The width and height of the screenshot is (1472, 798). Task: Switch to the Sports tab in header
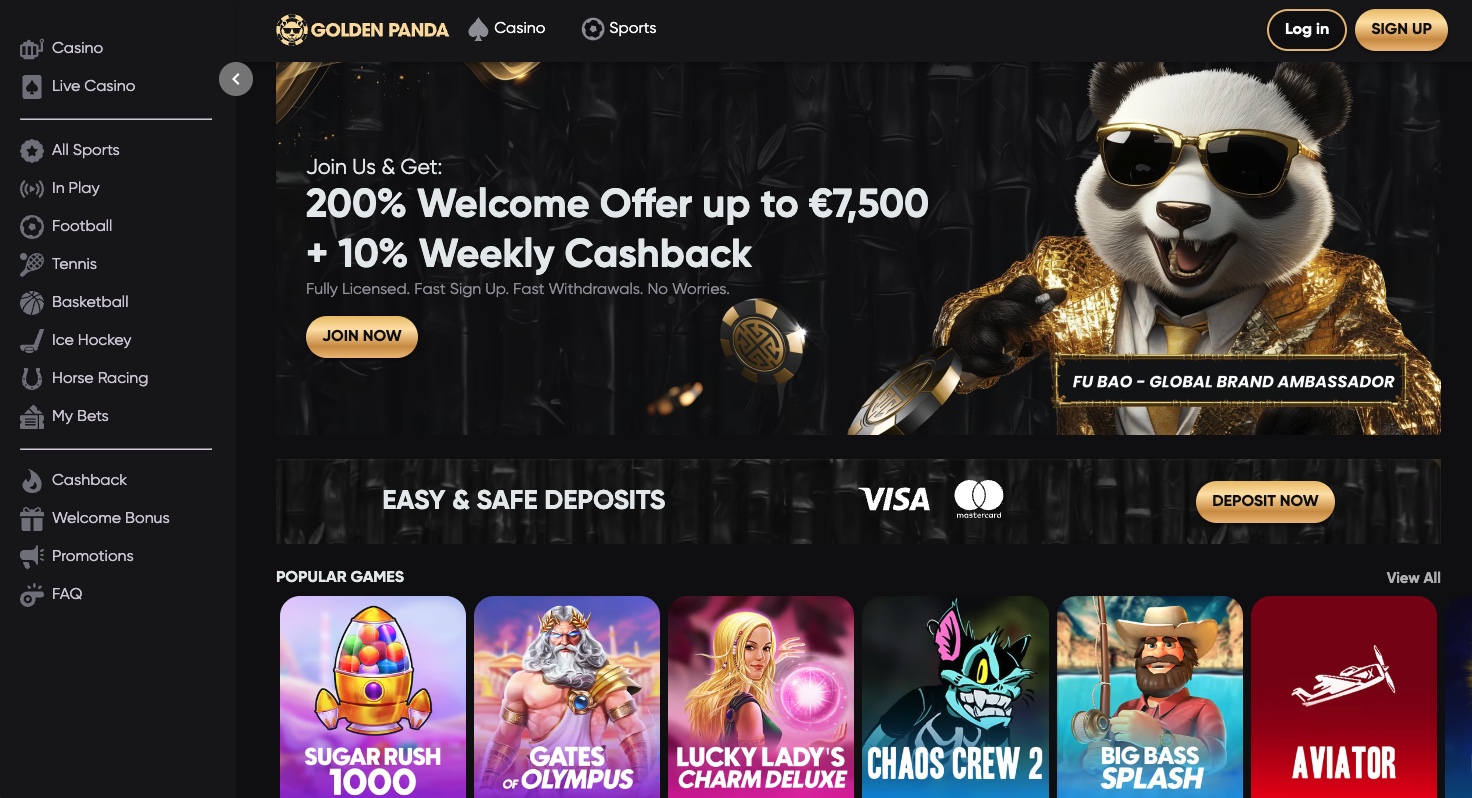619,29
